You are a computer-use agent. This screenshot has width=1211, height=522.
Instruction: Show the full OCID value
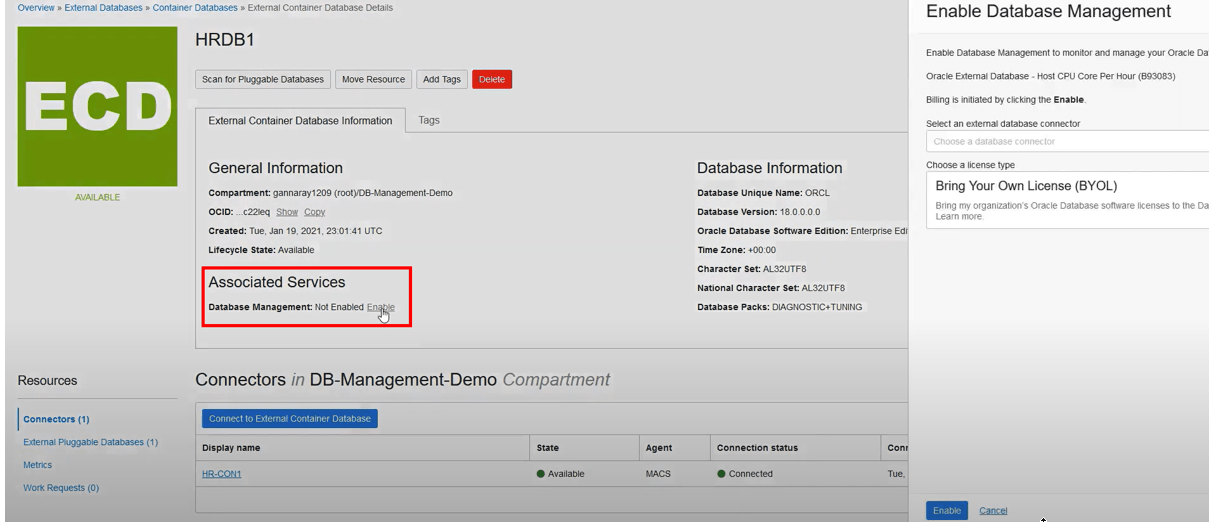(x=287, y=212)
